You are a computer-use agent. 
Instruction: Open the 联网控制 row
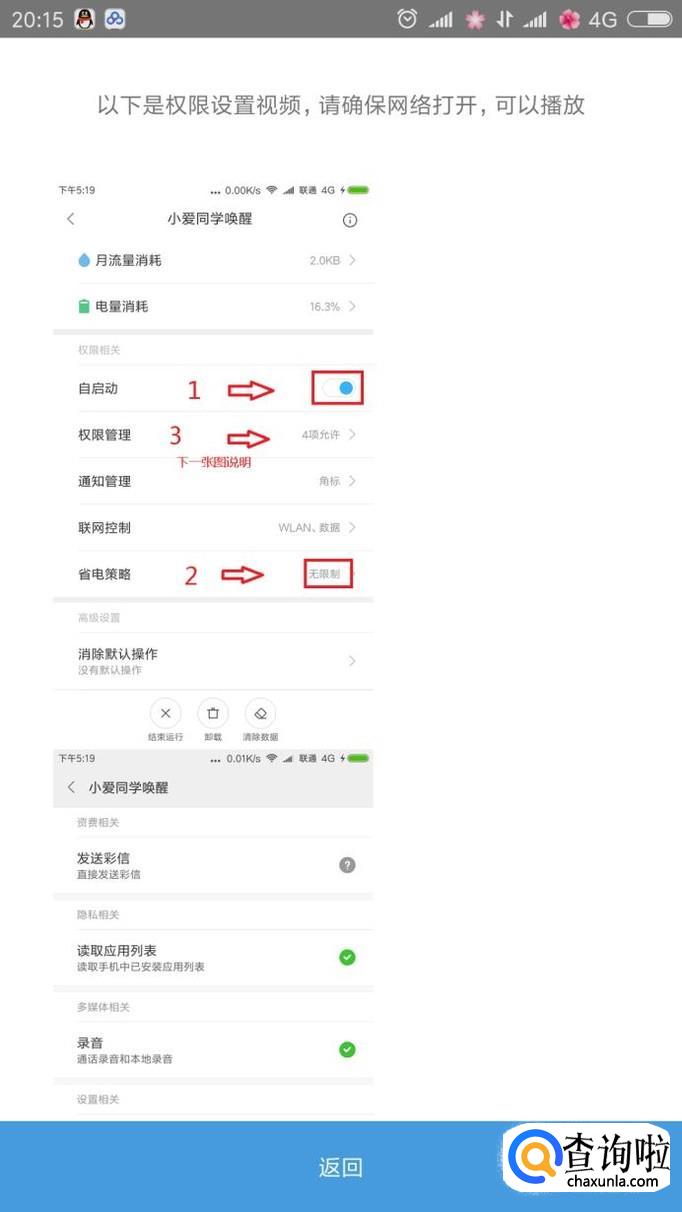pos(213,527)
